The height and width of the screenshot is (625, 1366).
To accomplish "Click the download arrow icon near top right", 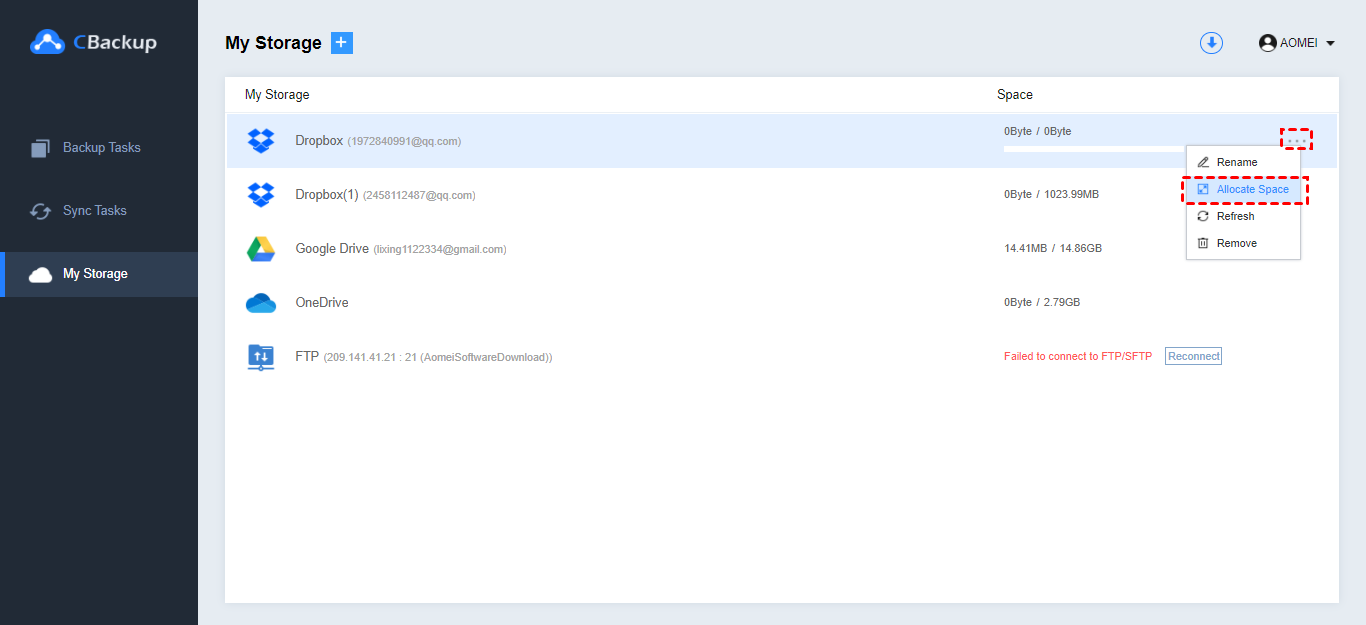I will point(1211,43).
